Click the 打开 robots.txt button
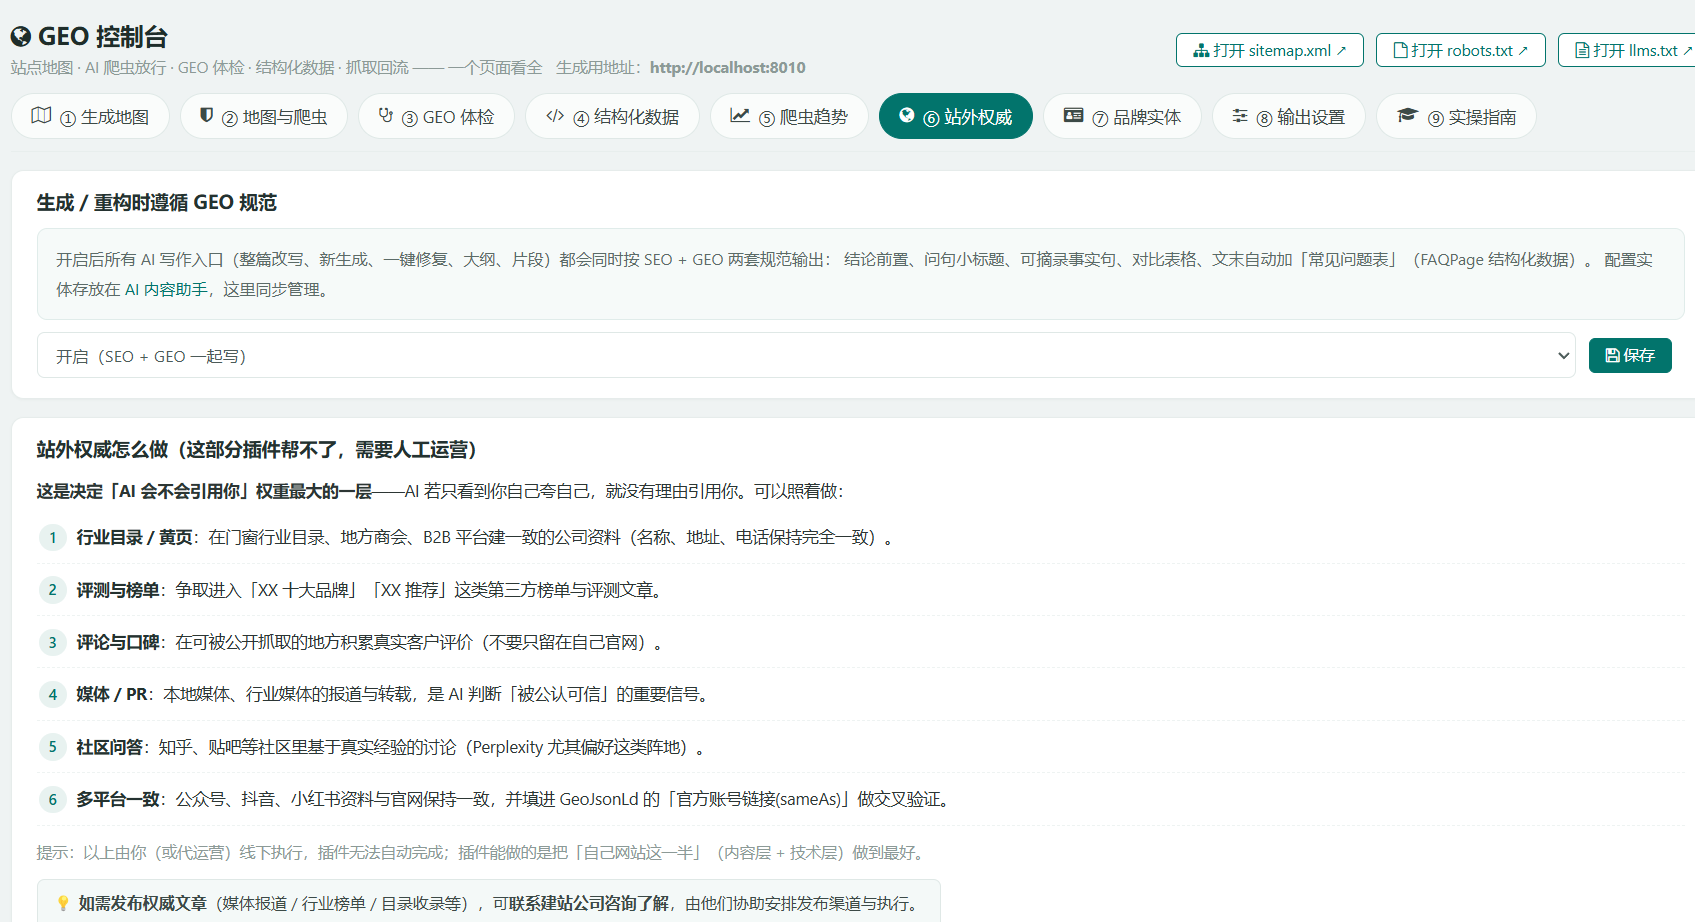 coord(1461,50)
